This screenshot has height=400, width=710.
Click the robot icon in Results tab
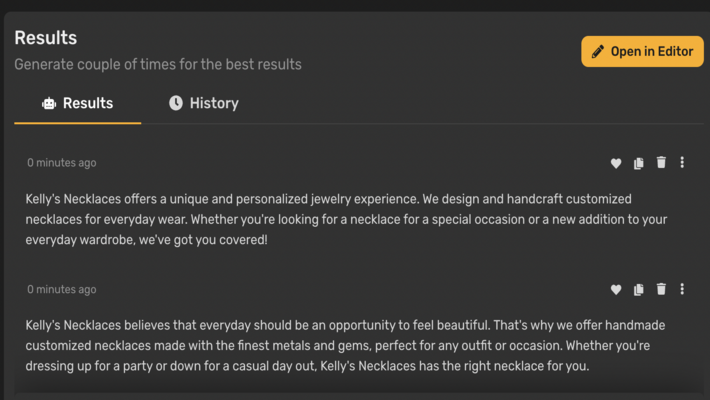[49, 103]
